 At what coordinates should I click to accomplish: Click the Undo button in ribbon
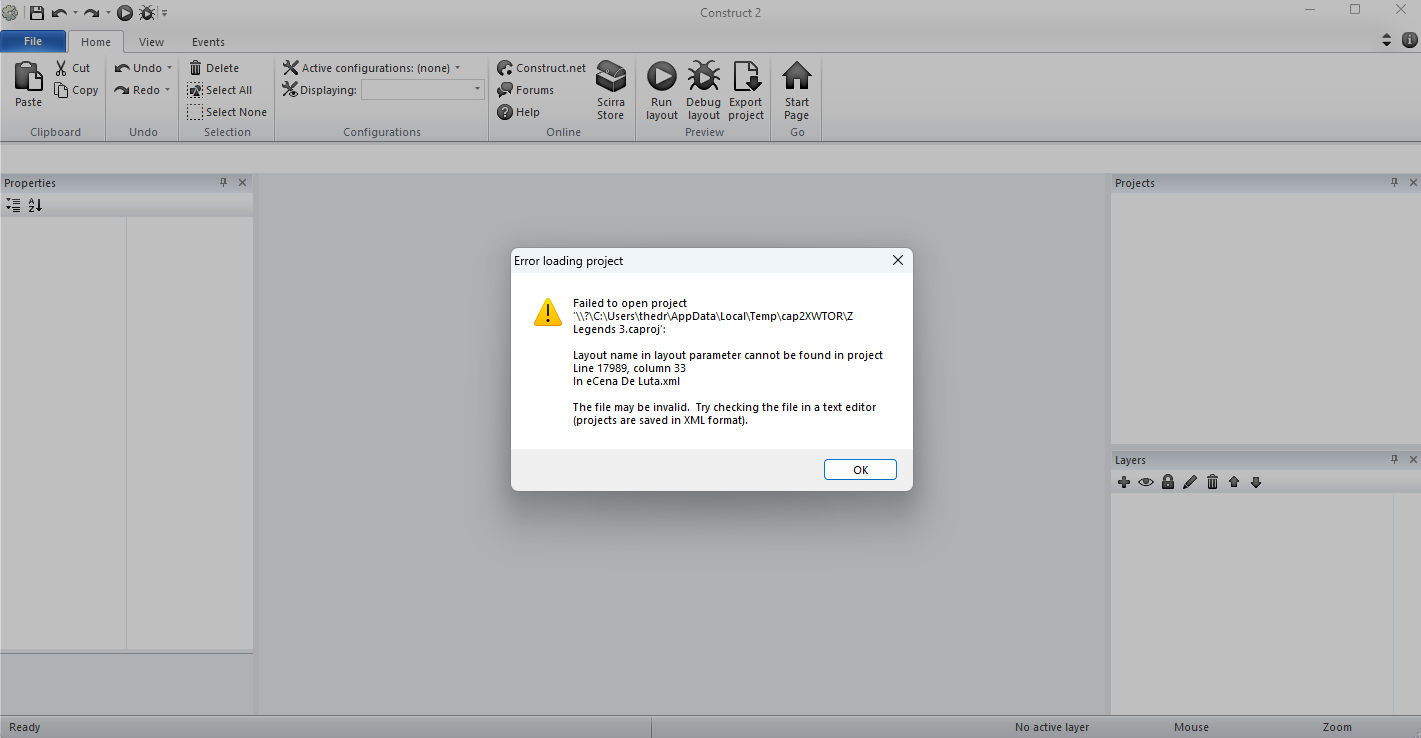(x=138, y=68)
